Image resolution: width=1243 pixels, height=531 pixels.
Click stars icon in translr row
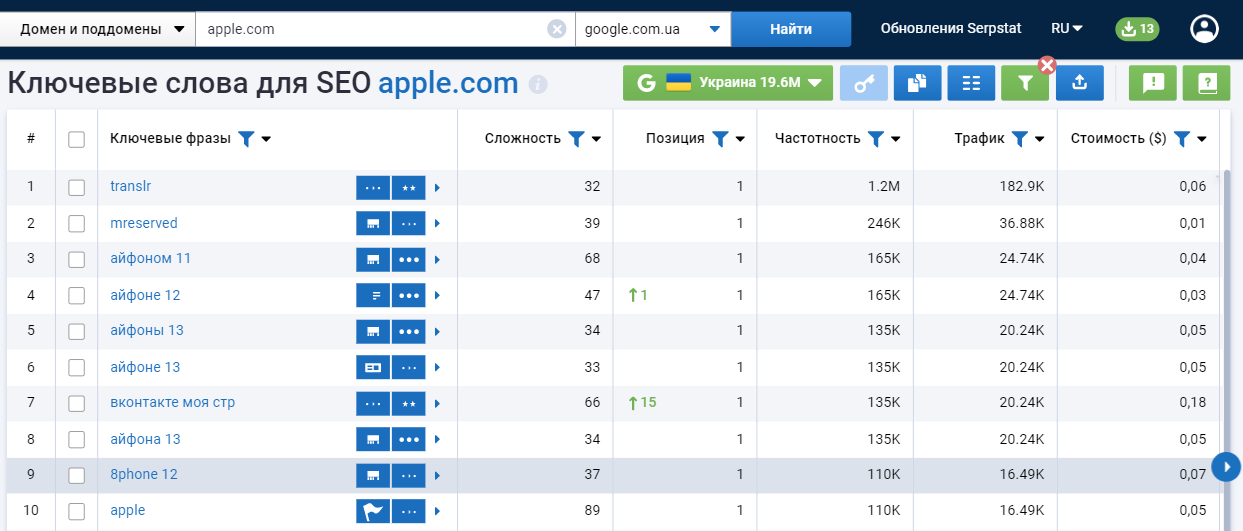409,187
